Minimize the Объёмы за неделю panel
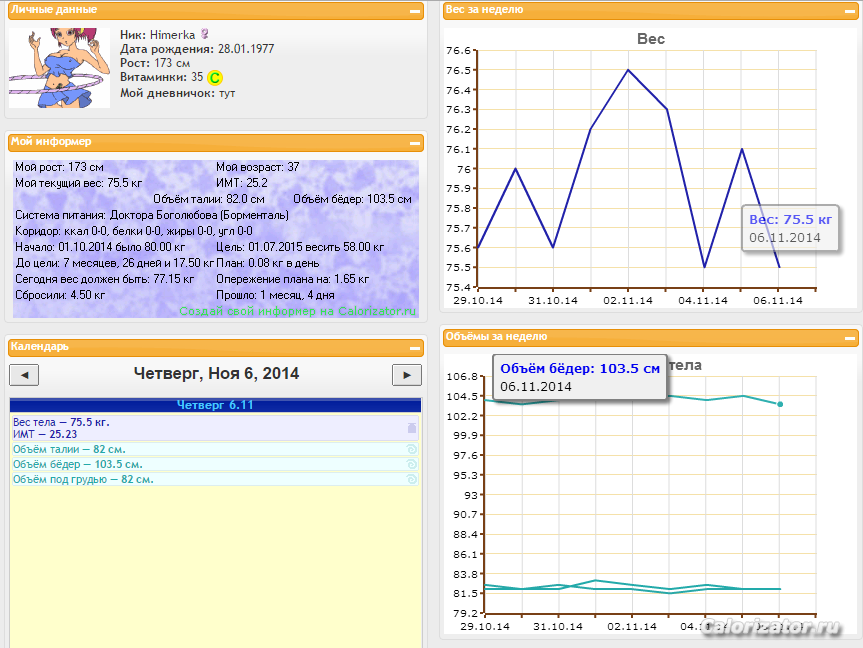Viewport: 863px width, 648px height. [x=850, y=337]
